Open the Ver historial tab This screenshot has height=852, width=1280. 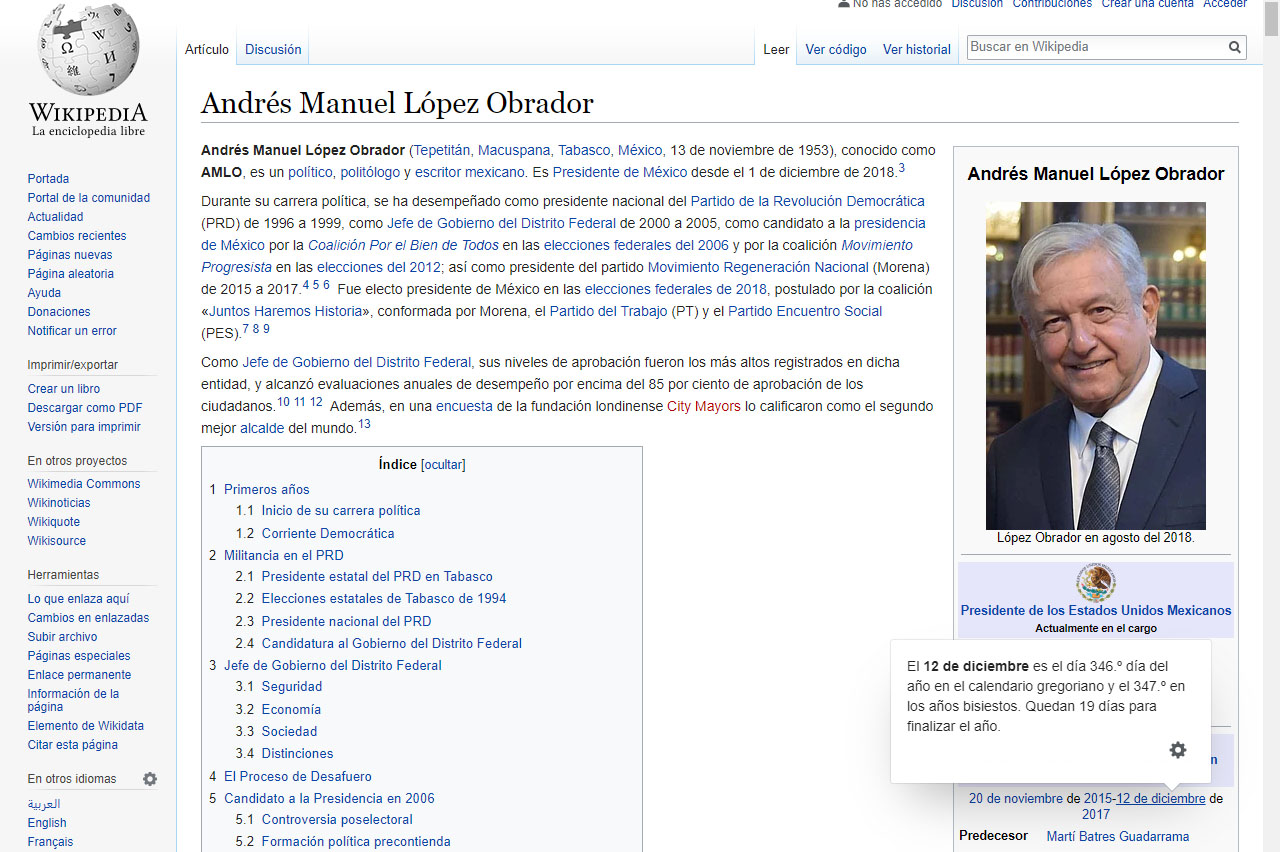(x=916, y=49)
